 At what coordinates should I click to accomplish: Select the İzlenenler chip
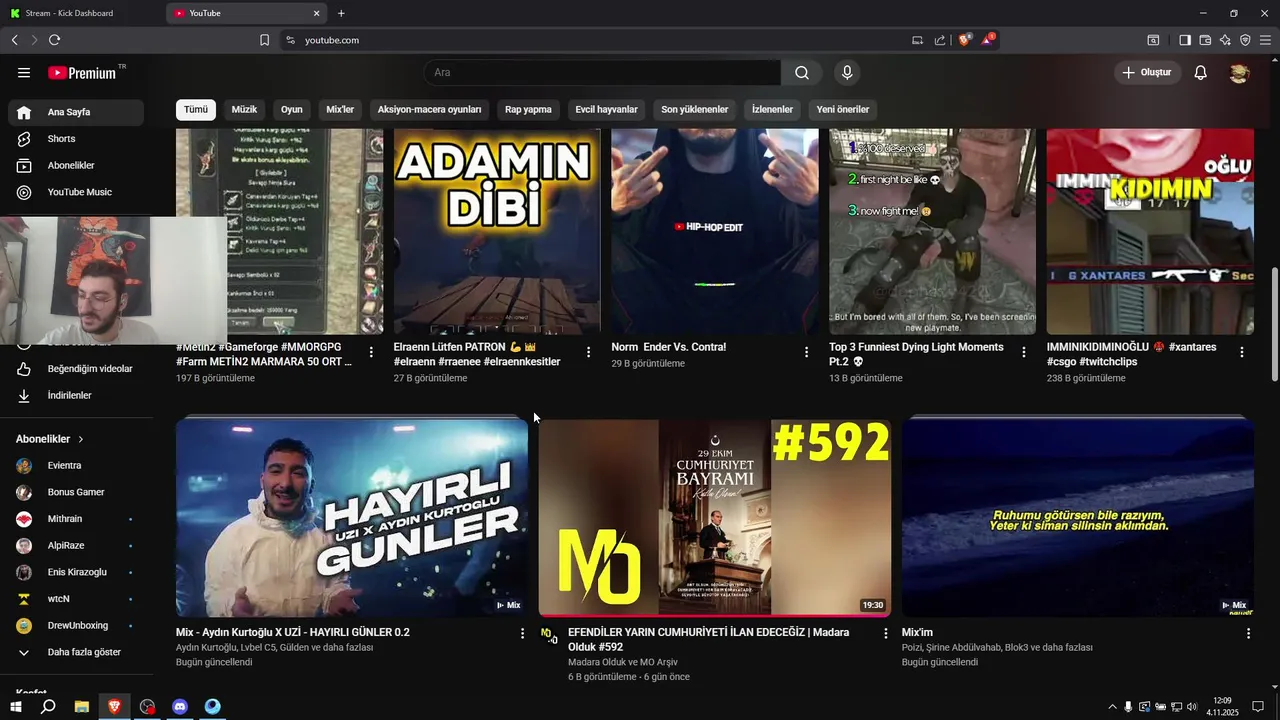[x=772, y=109]
